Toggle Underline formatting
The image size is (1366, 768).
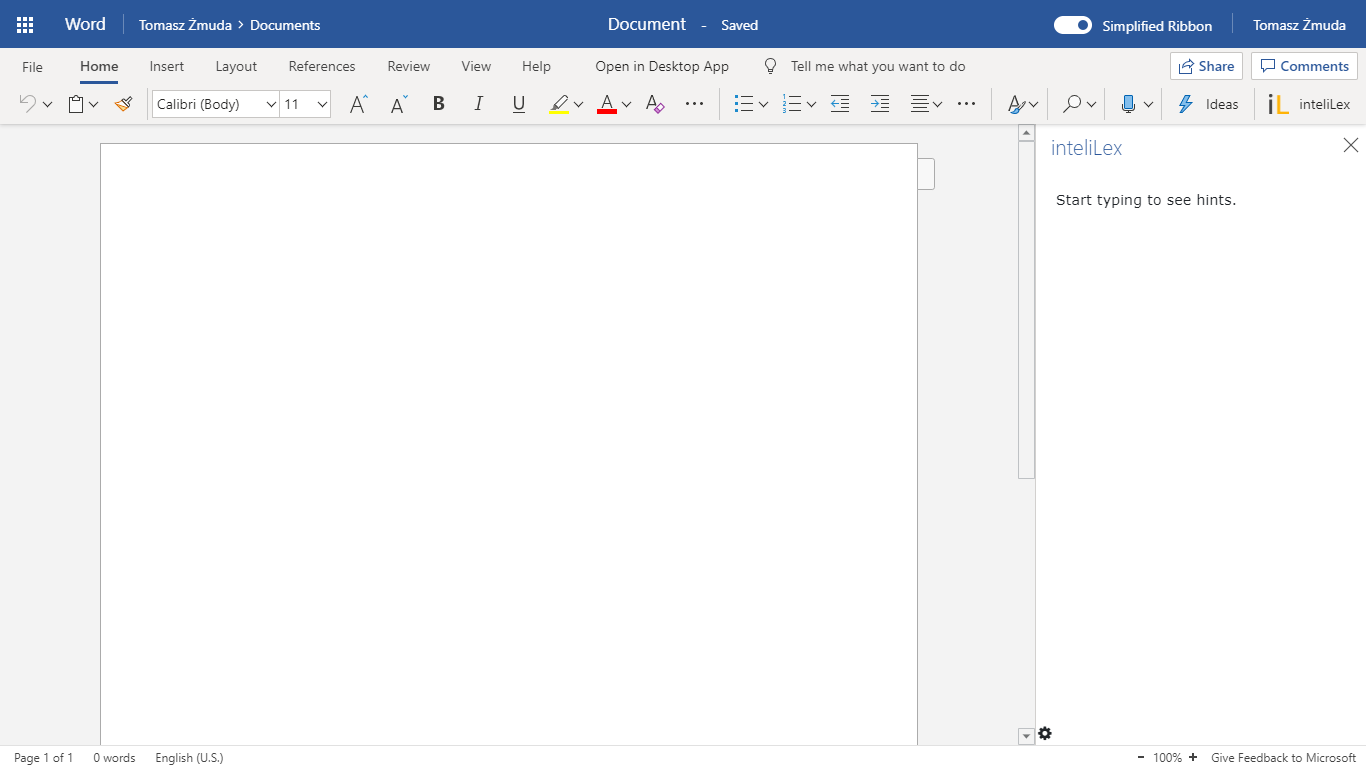pos(518,104)
